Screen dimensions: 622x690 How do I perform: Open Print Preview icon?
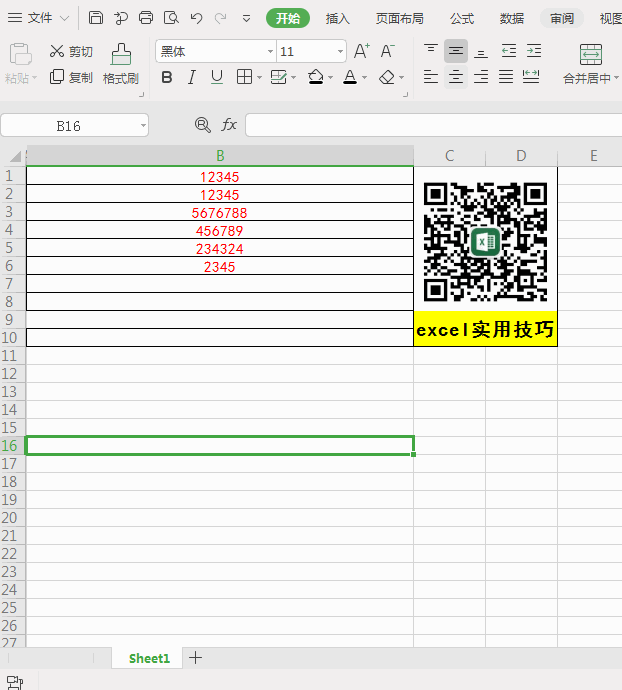171,18
